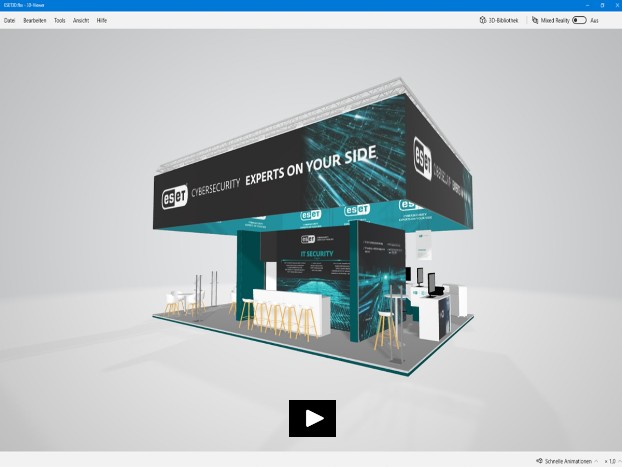Click the Schnelle Animationen icon
The width and height of the screenshot is (622, 467).
coord(540,461)
